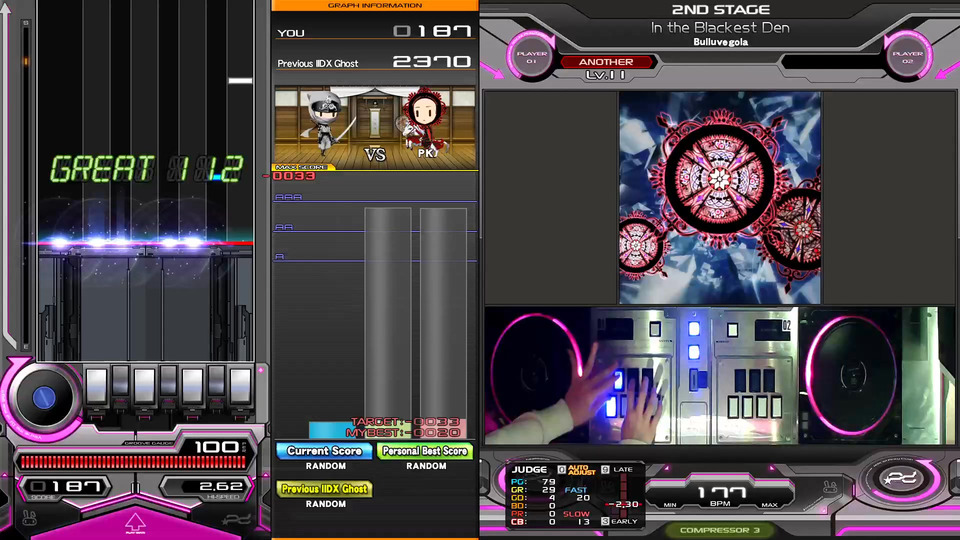This screenshot has width=960, height=540.
Task: Click the '0' icon beside AUTO ADJUST
Action: (561, 470)
